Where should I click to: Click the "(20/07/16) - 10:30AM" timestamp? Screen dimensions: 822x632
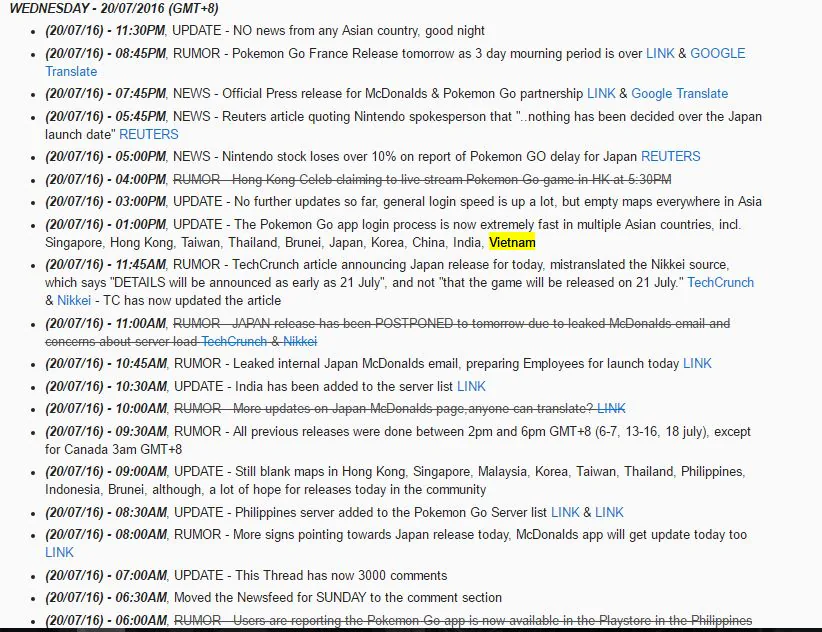tap(106, 386)
